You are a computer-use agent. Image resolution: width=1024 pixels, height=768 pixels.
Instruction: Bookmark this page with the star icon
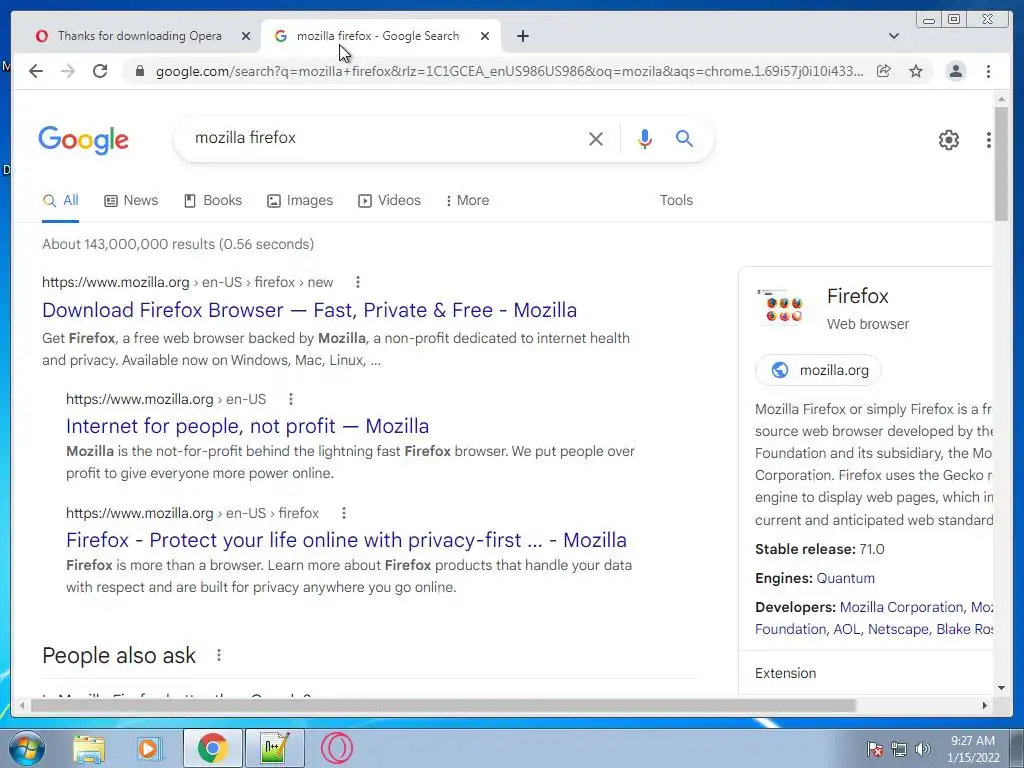pos(916,71)
